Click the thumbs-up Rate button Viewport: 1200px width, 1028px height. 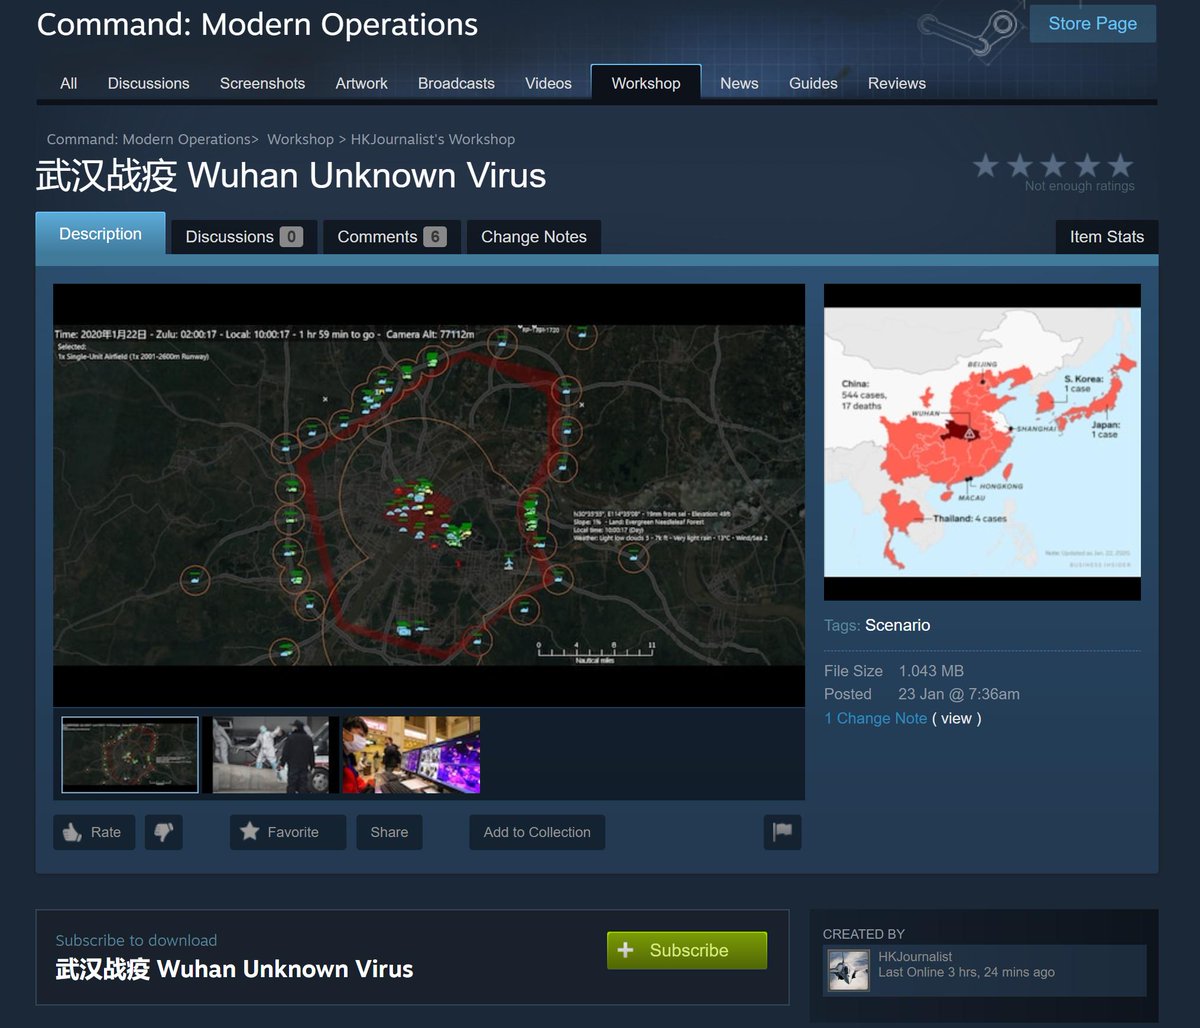click(94, 832)
